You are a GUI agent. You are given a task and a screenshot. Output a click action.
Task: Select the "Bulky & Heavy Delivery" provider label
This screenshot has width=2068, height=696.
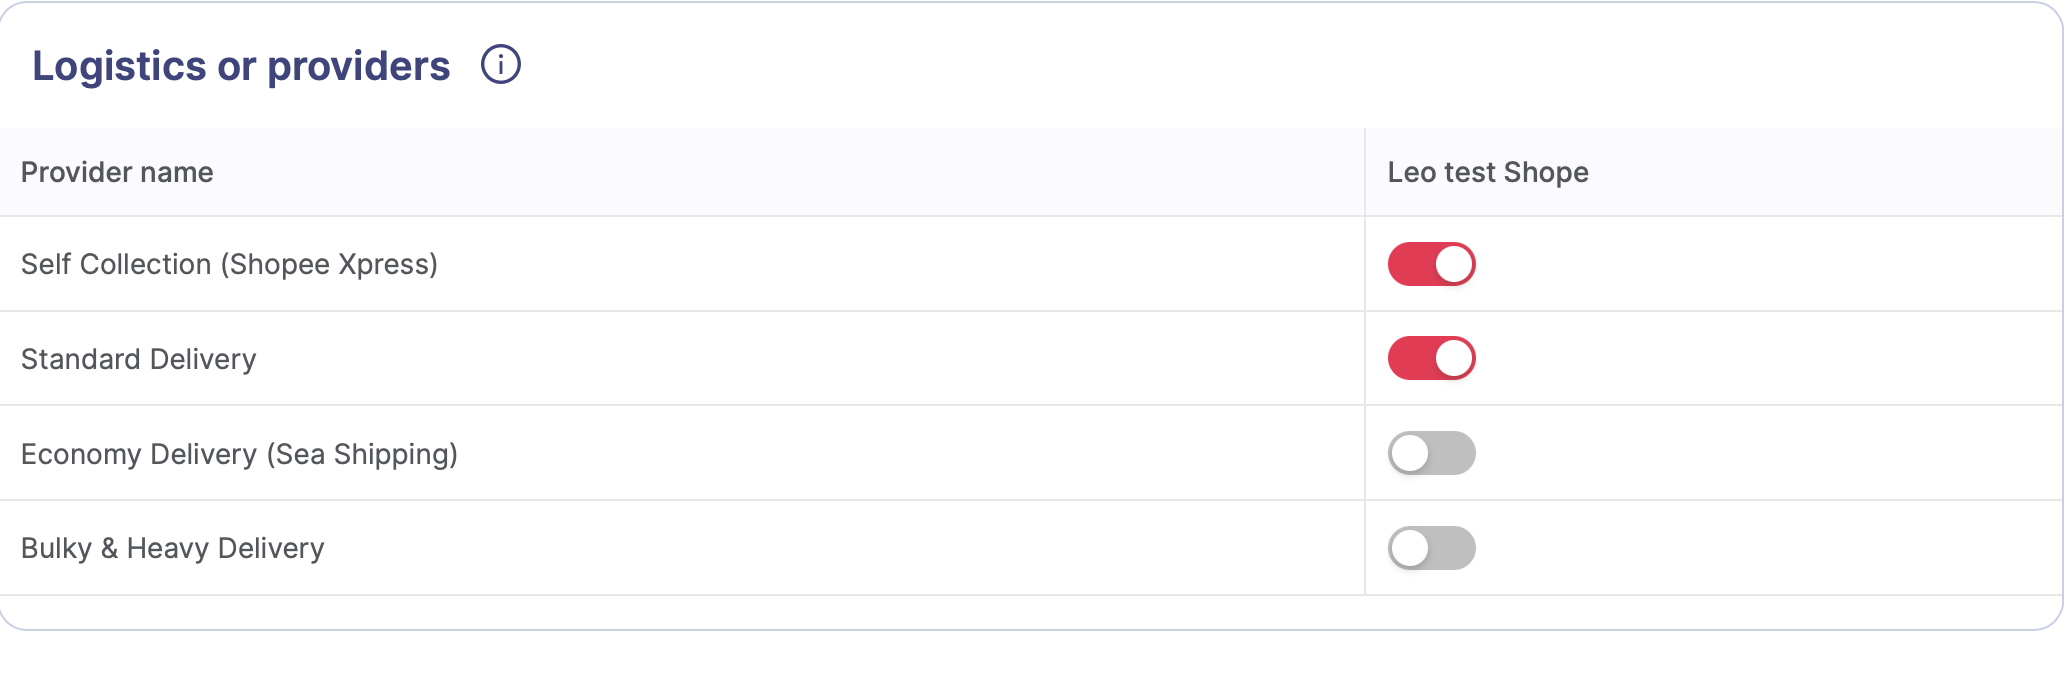tap(173, 548)
